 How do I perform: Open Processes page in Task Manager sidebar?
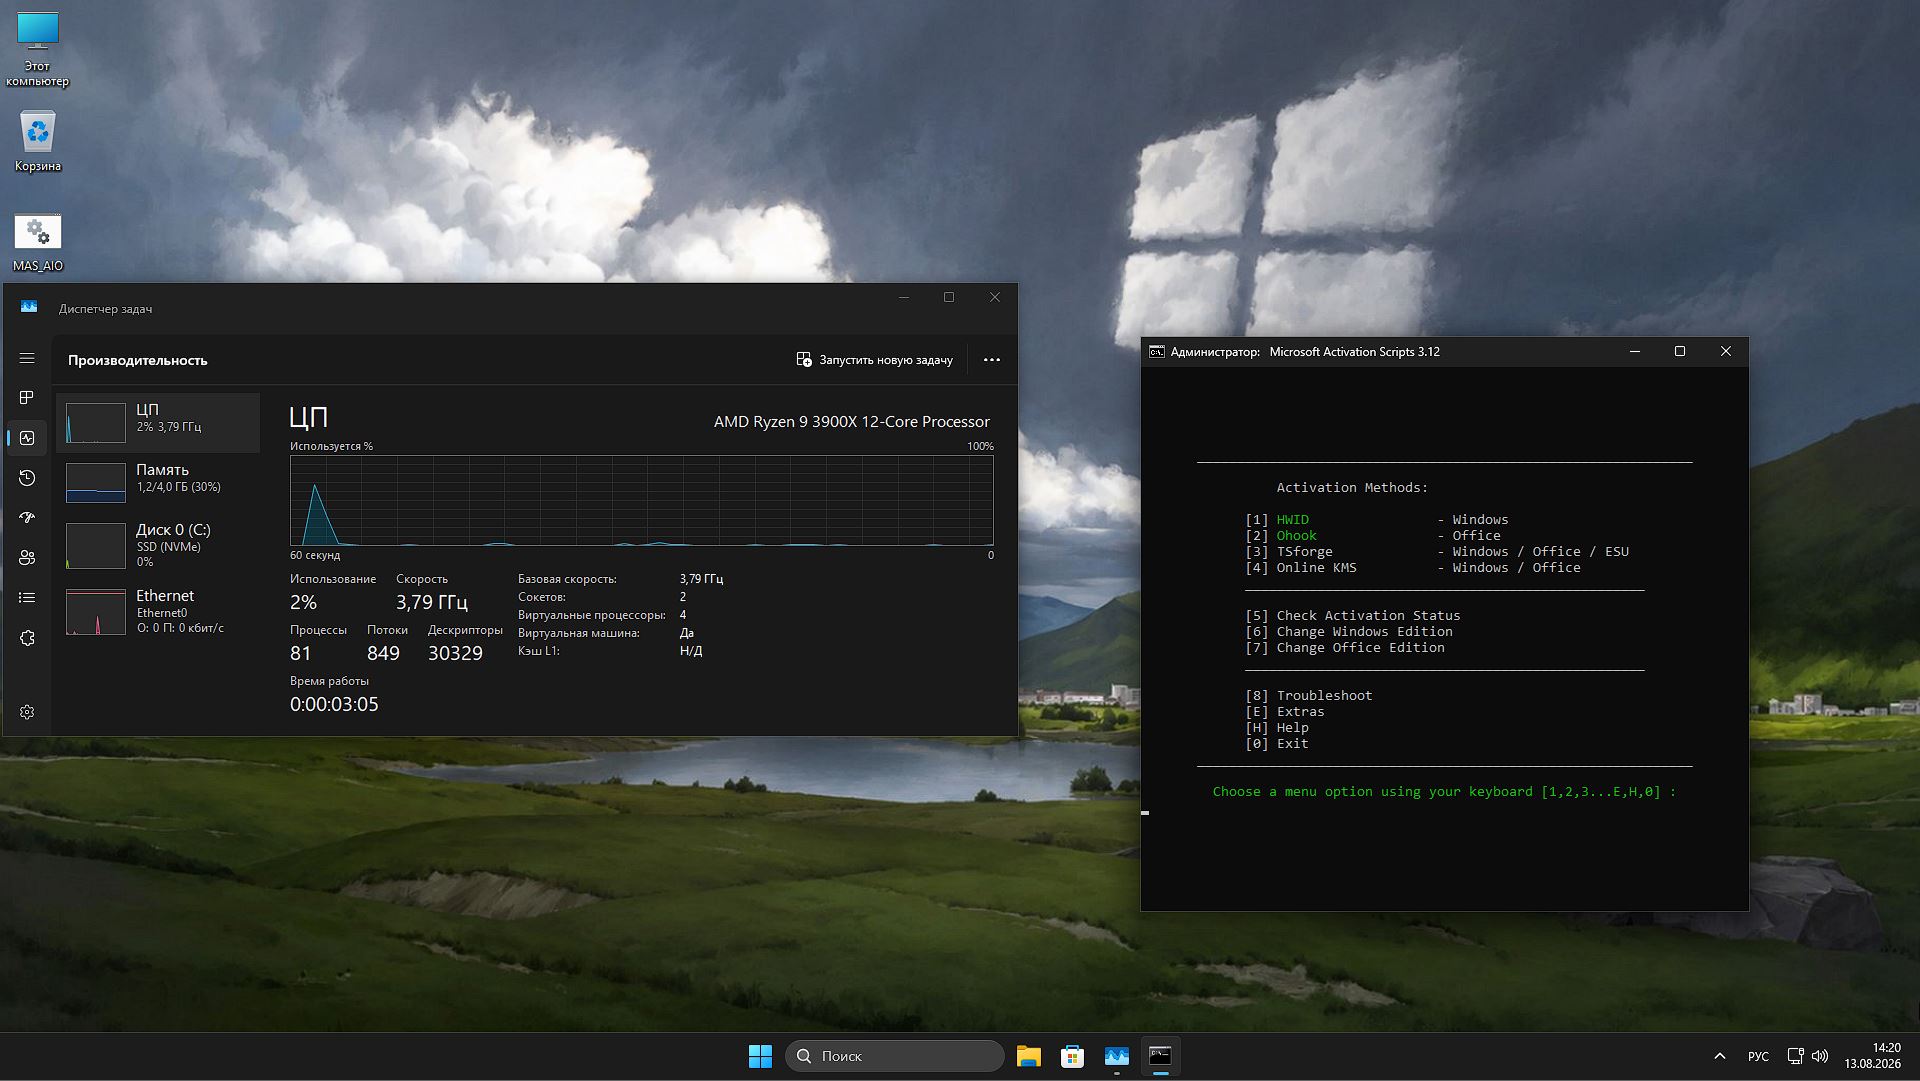point(27,398)
